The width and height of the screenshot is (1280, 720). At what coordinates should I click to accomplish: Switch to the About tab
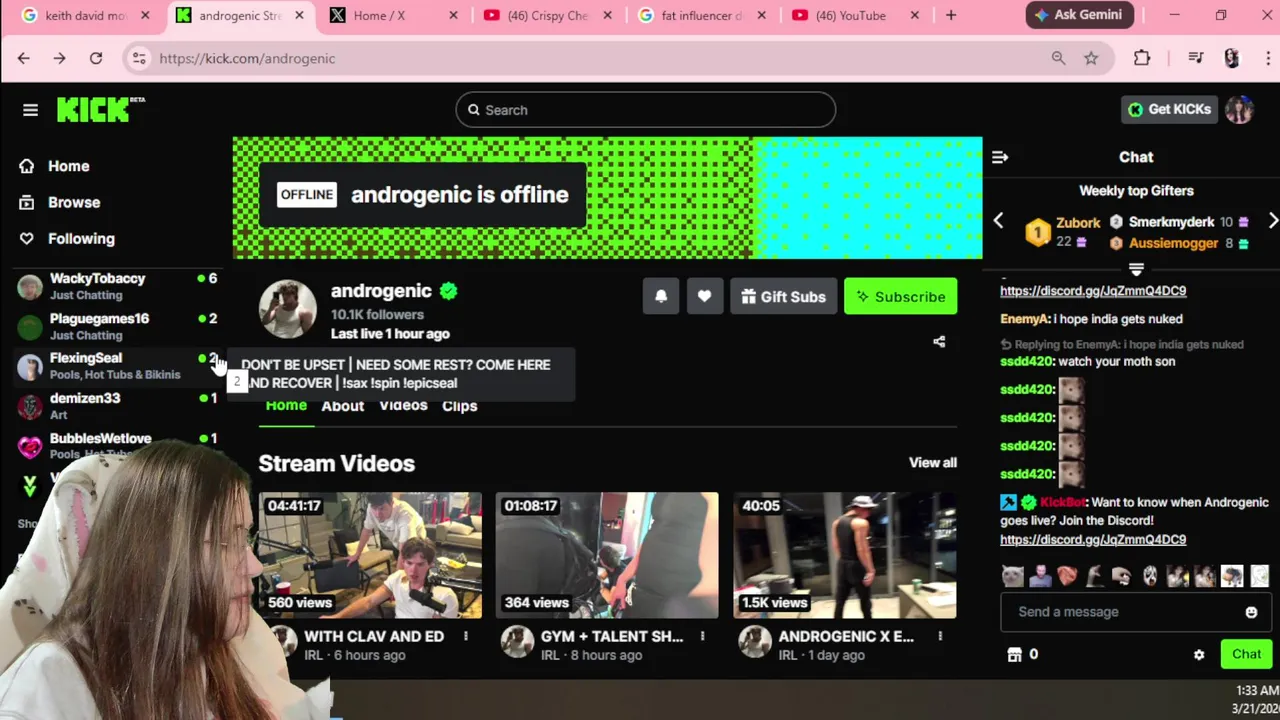(x=342, y=405)
